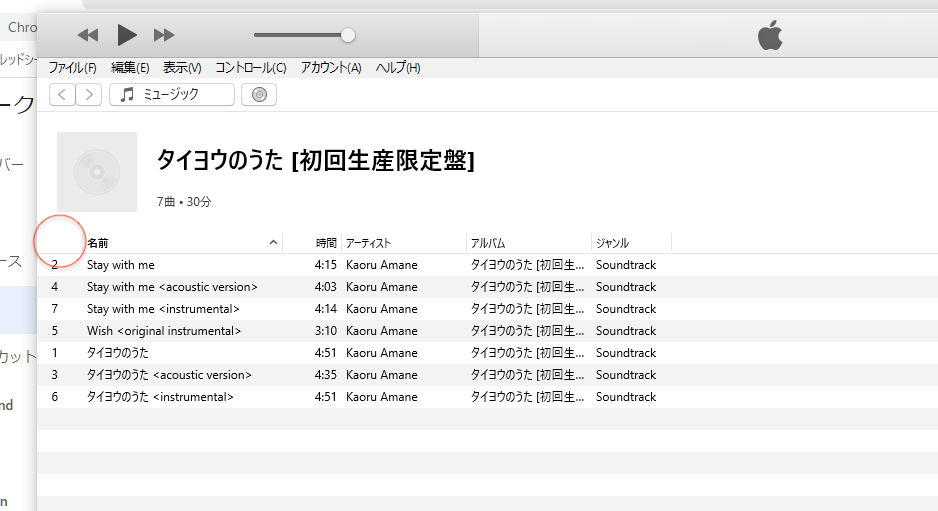Click the CD disc icon button
Screen dimensions: 938x511
[259, 95]
